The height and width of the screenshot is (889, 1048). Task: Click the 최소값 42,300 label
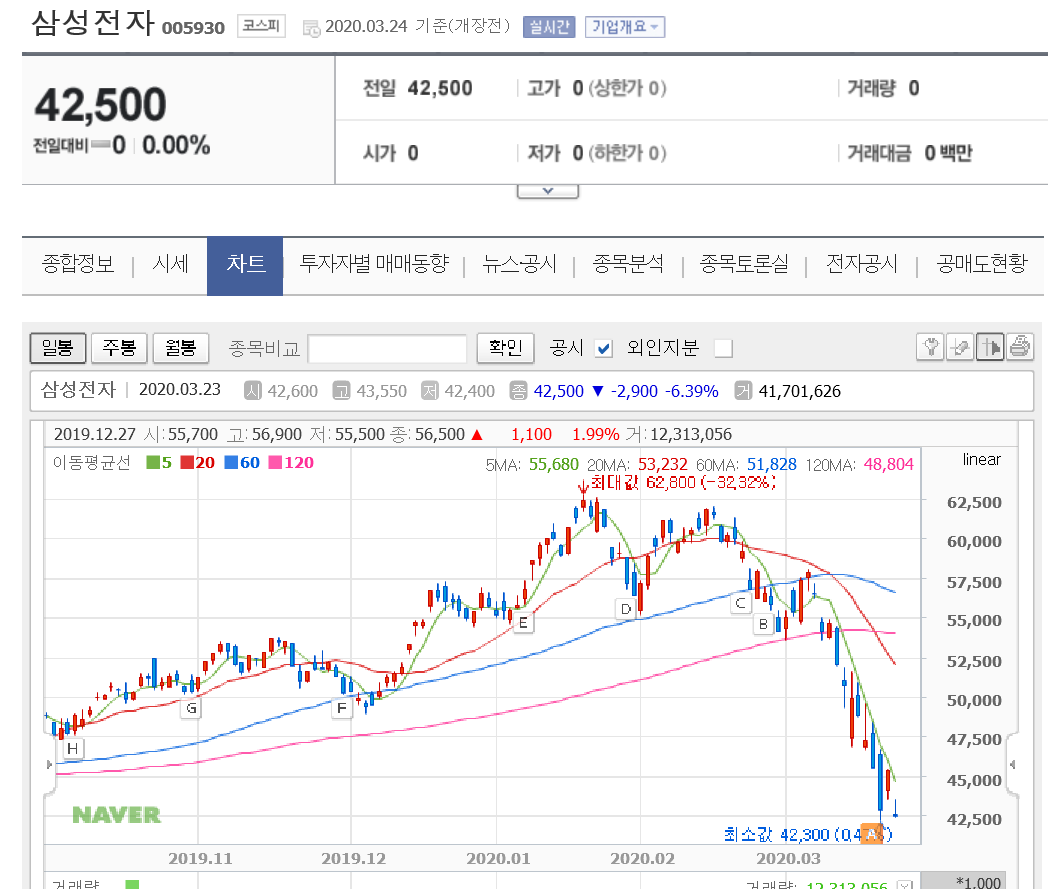[807, 835]
